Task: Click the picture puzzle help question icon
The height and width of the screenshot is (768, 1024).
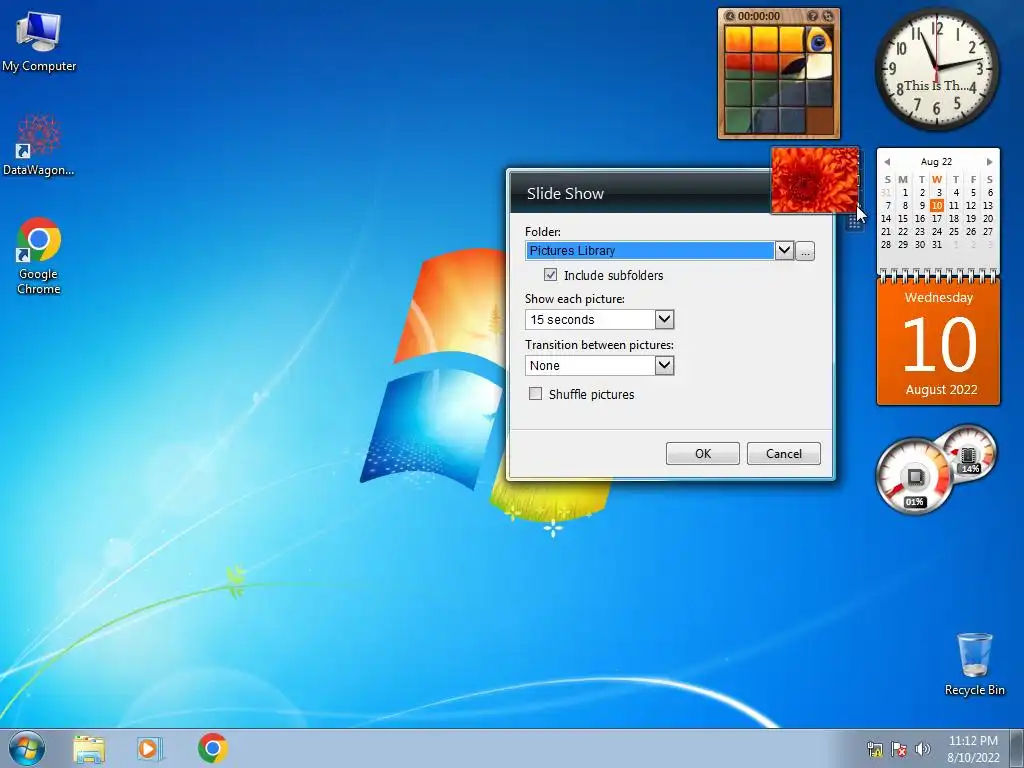Action: pyautogui.click(x=812, y=16)
